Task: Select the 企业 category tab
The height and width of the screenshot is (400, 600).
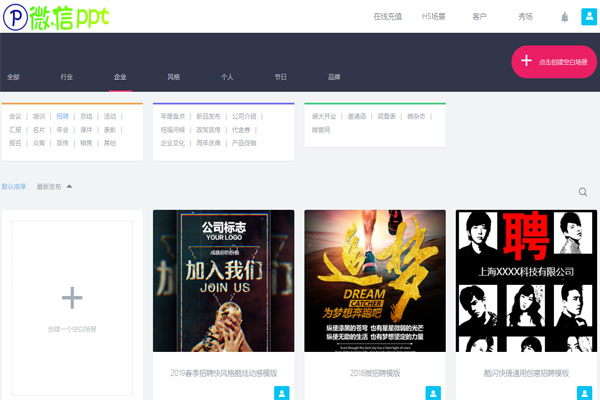Action: 120,77
